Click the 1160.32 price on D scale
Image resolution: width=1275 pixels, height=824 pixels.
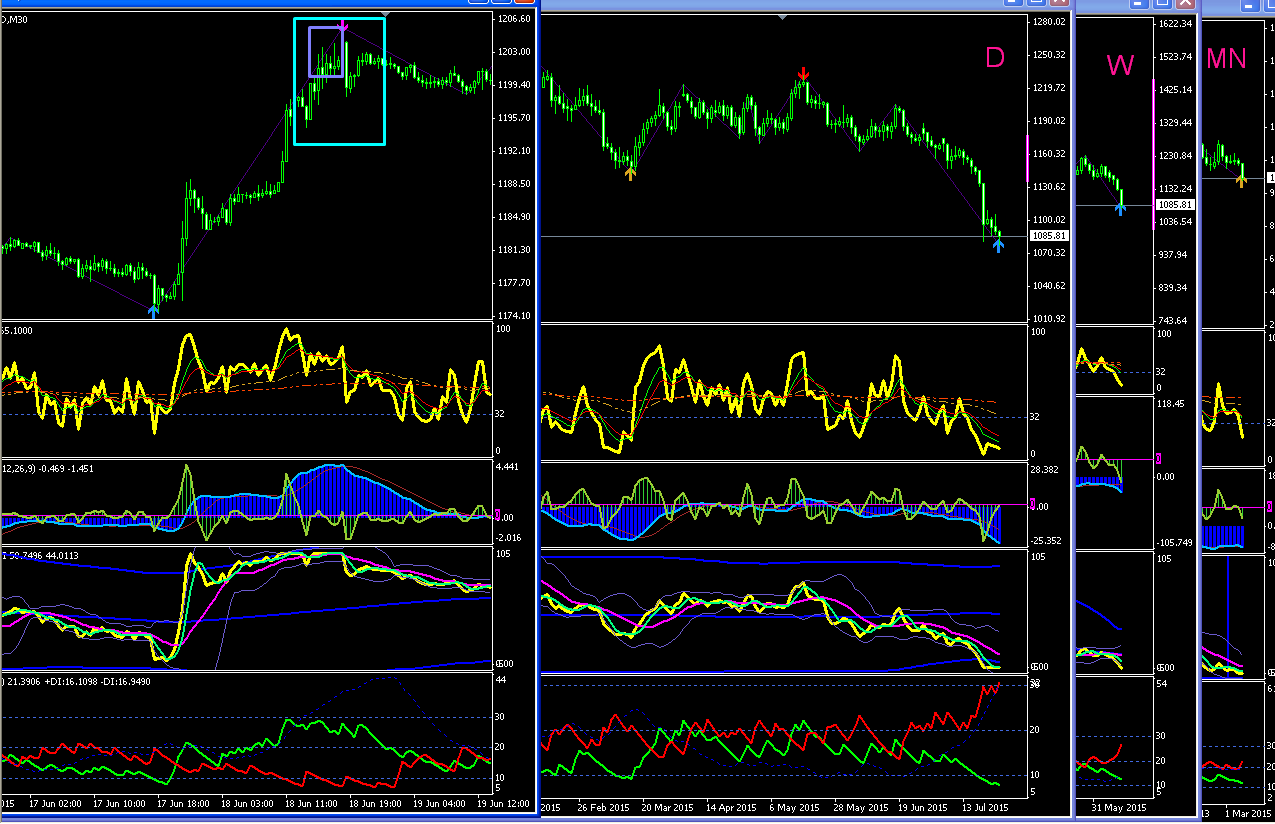pyautogui.click(x=1048, y=154)
